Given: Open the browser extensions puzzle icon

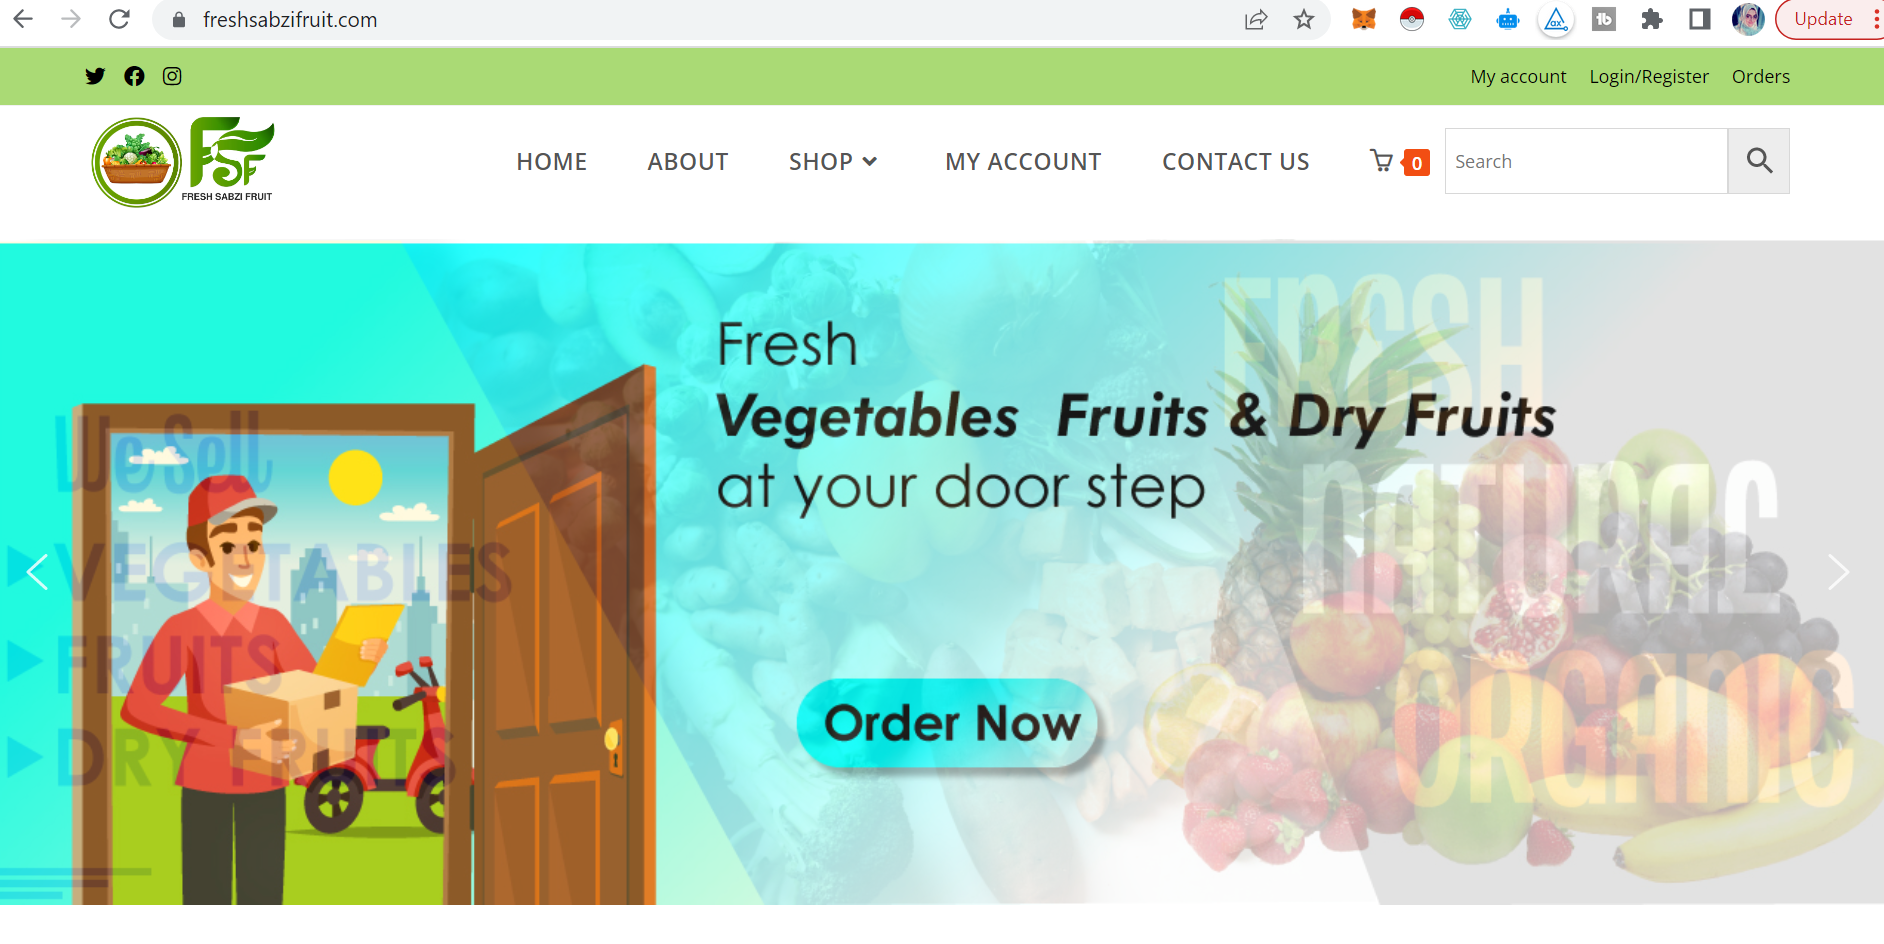Looking at the screenshot, I should click(x=1652, y=19).
